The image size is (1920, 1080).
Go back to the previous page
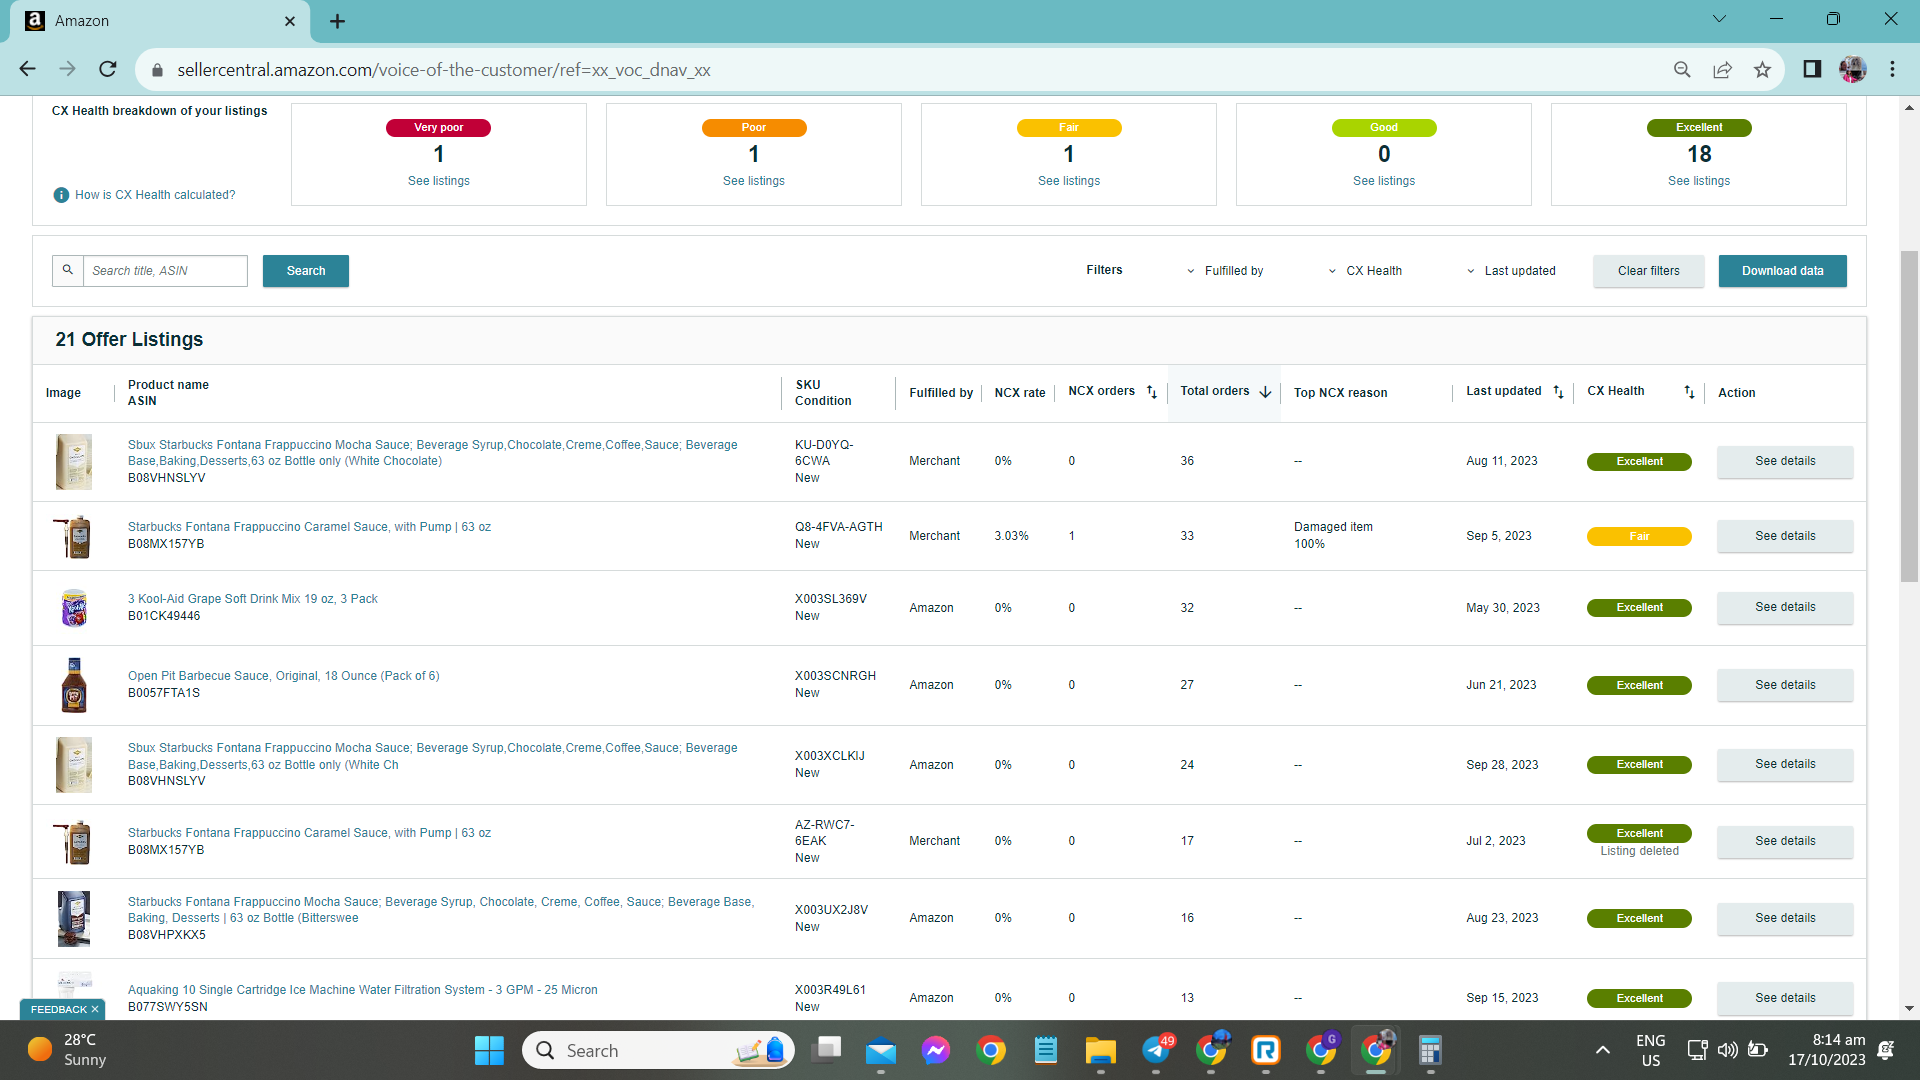27,69
